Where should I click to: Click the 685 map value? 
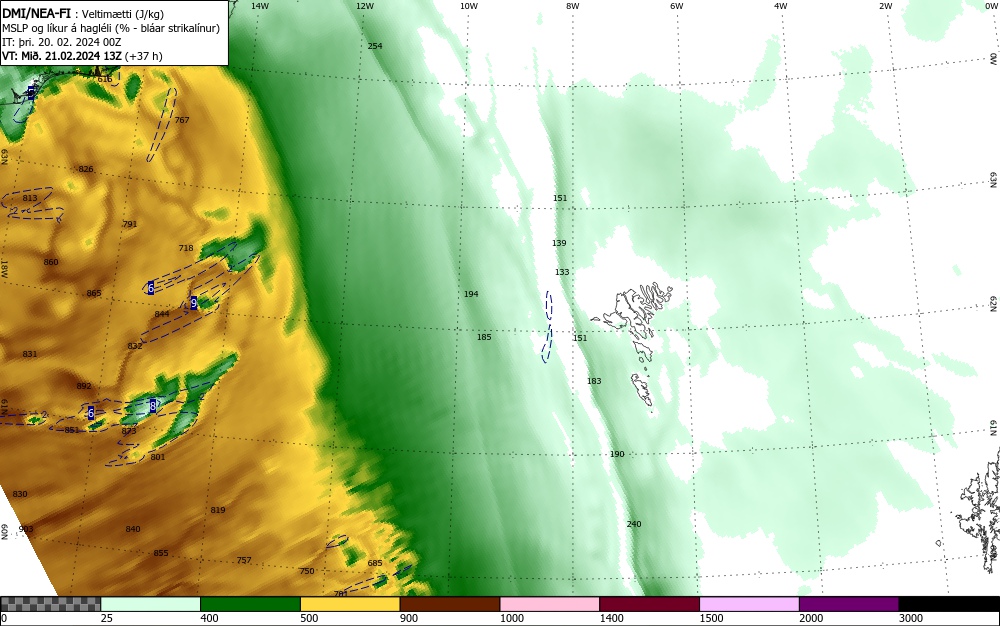[x=375, y=563]
